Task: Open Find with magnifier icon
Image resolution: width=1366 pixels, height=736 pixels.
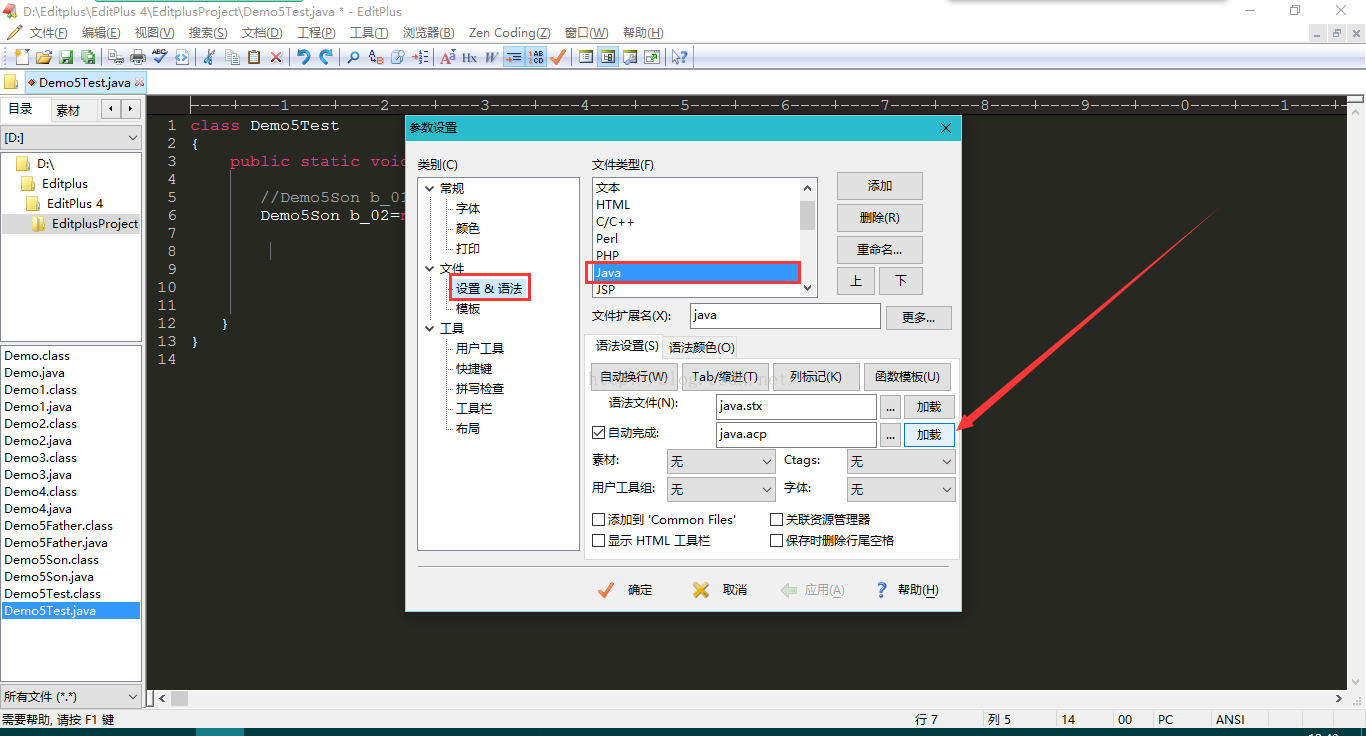Action: pos(353,57)
